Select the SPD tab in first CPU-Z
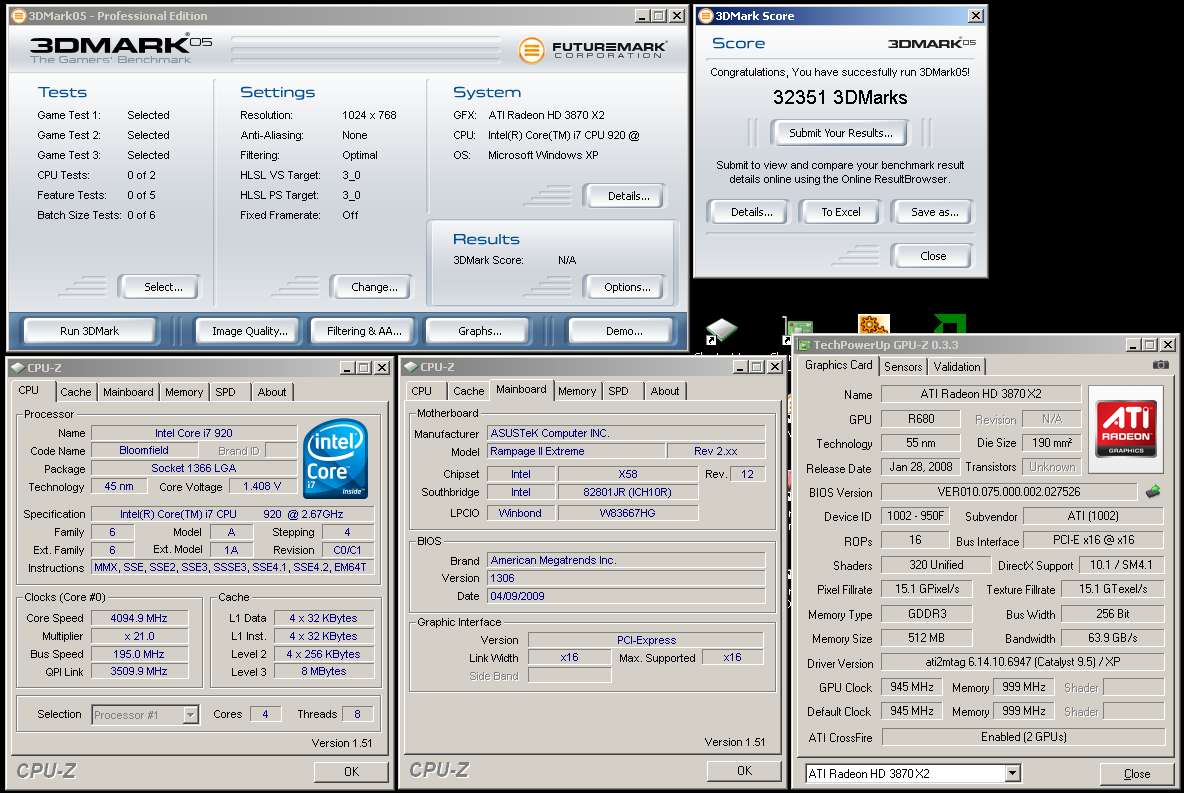Viewport: 1184px width, 793px height. (225, 392)
